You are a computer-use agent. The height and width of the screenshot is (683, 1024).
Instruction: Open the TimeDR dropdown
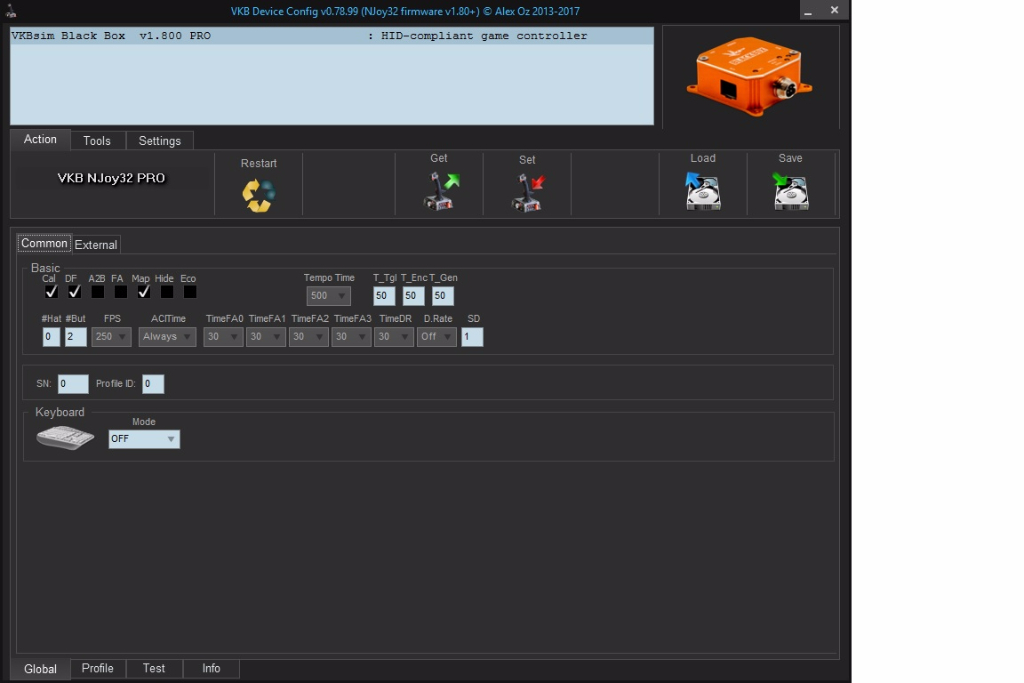tap(394, 337)
